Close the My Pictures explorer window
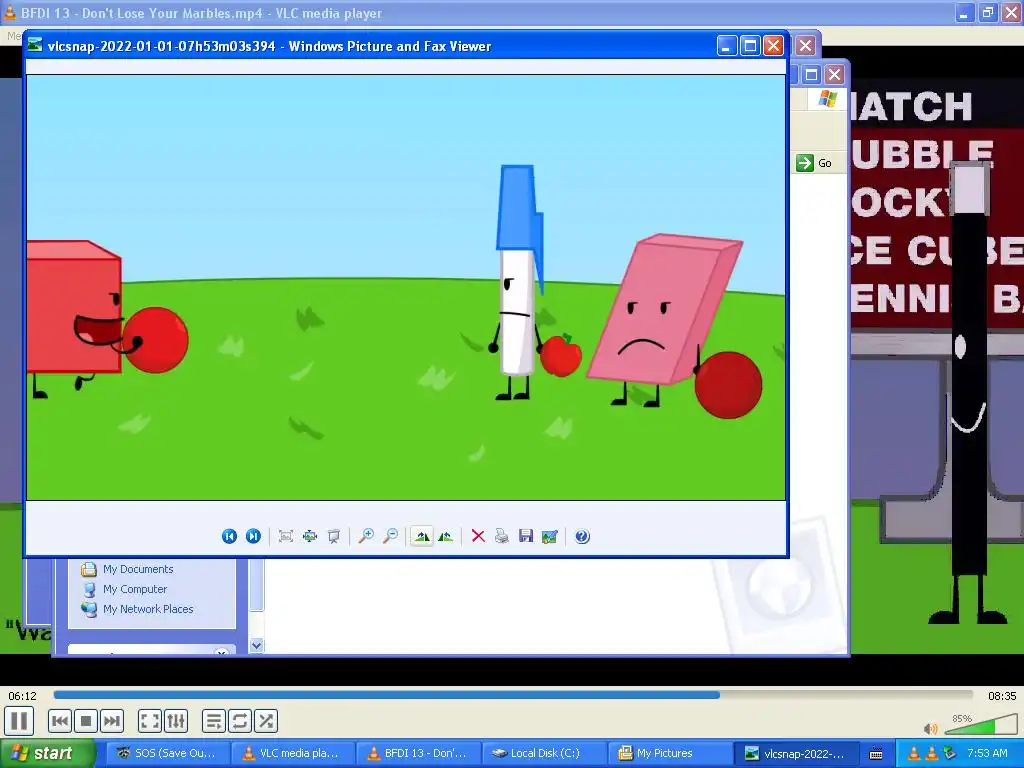Image resolution: width=1024 pixels, height=768 pixels. tap(834, 74)
